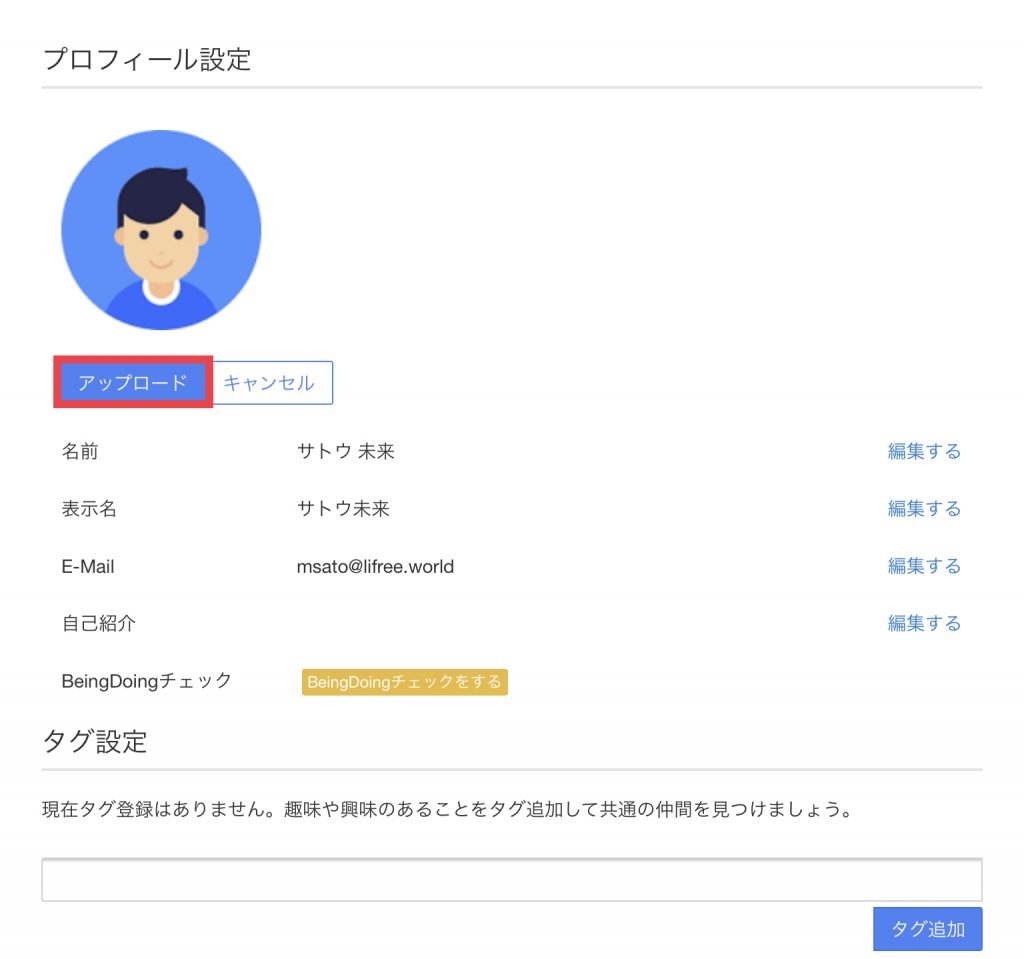Click the プロフィール設定 heading
Screen dimensions: 1024x959
point(146,59)
